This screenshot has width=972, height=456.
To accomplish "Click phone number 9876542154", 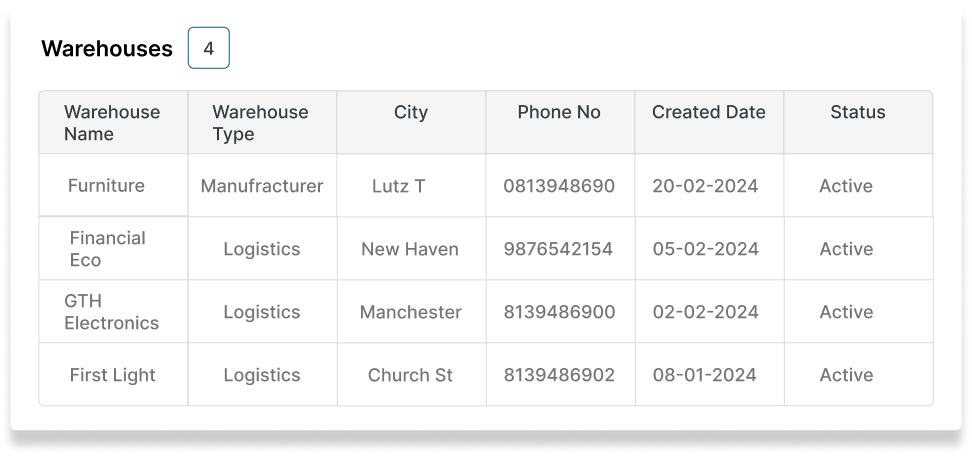I will pos(558,249).
